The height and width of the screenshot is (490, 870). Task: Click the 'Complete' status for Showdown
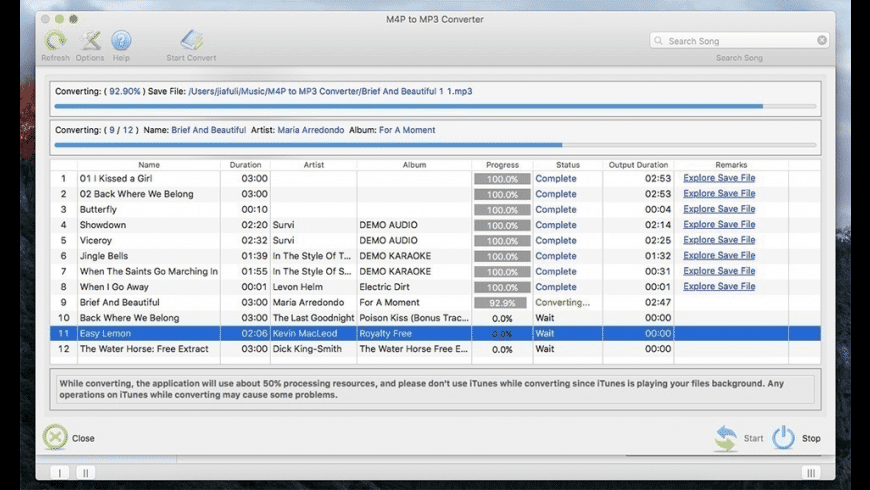click(x=555, y=225)
